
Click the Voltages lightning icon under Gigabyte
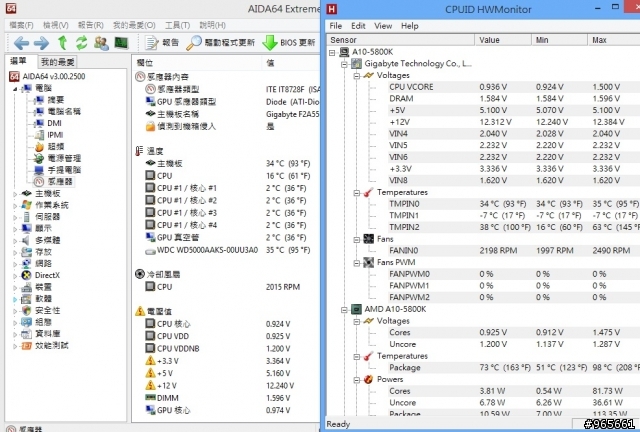tap(369, 76)
